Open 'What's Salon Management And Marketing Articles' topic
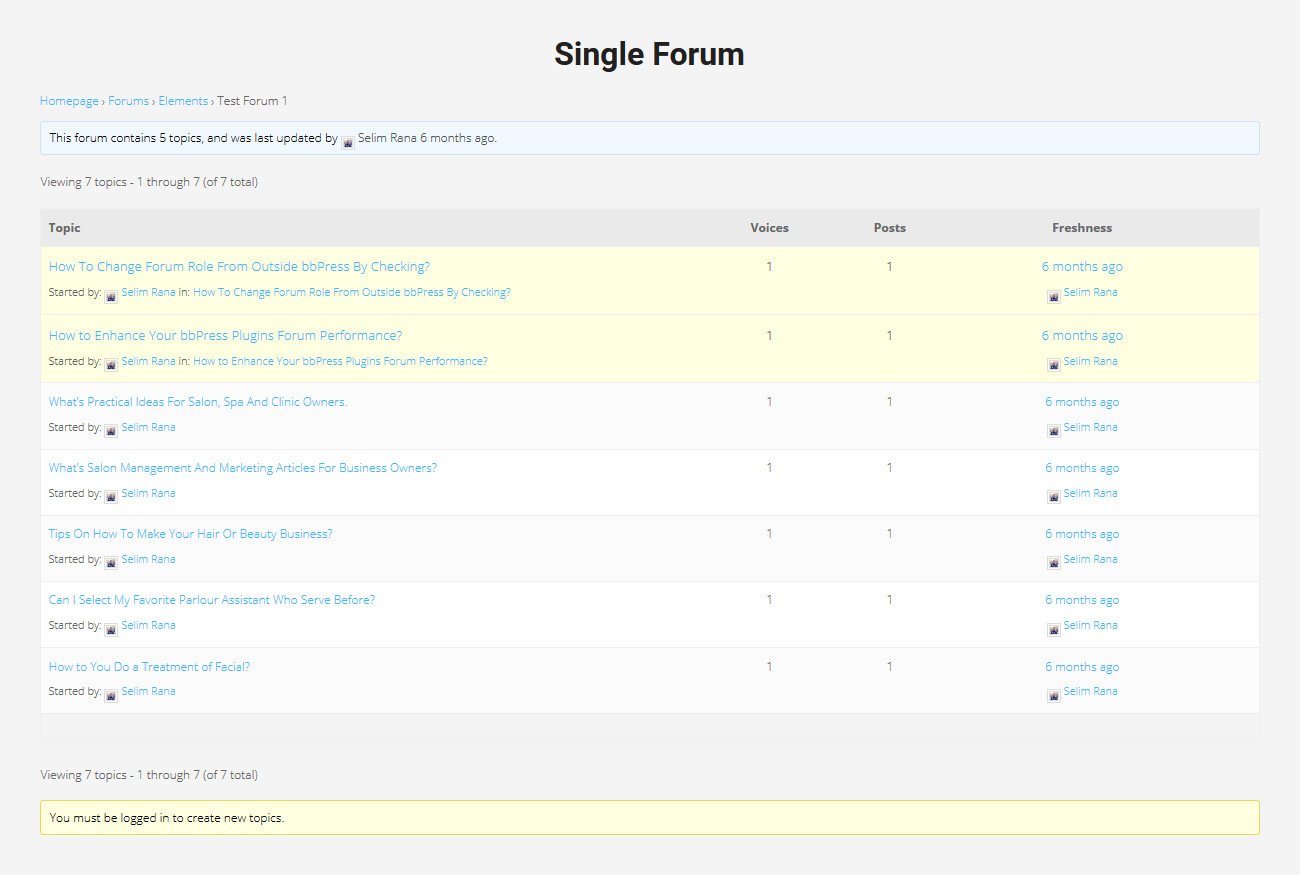1300x875 pixels. click(242, 468)
